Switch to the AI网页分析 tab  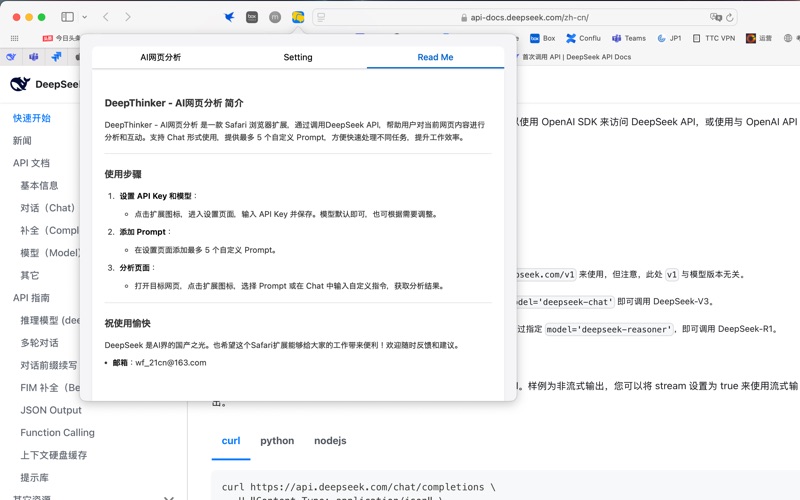pos(161,57)
